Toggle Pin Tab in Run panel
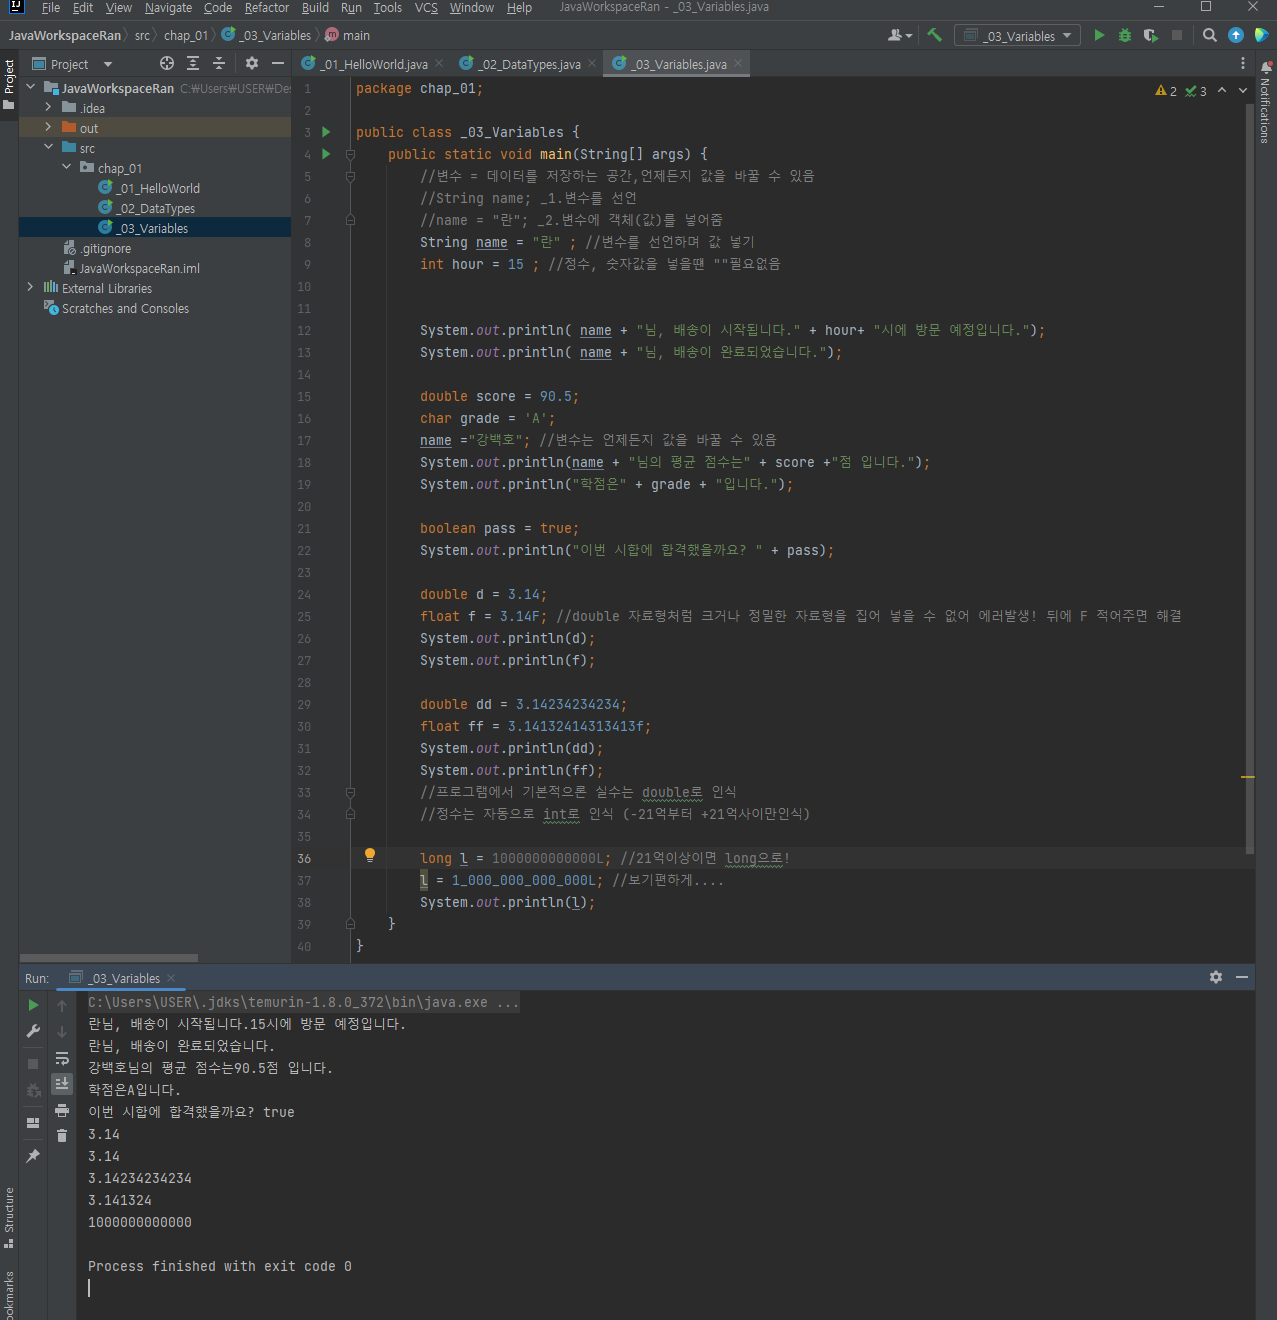The width and height of the screenshot is (1277, 1320). tap(33, 1156)
